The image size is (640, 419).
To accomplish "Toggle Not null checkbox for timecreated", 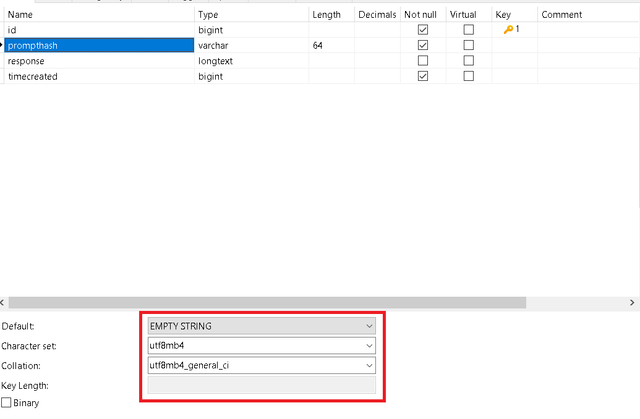I will point(423,76).
